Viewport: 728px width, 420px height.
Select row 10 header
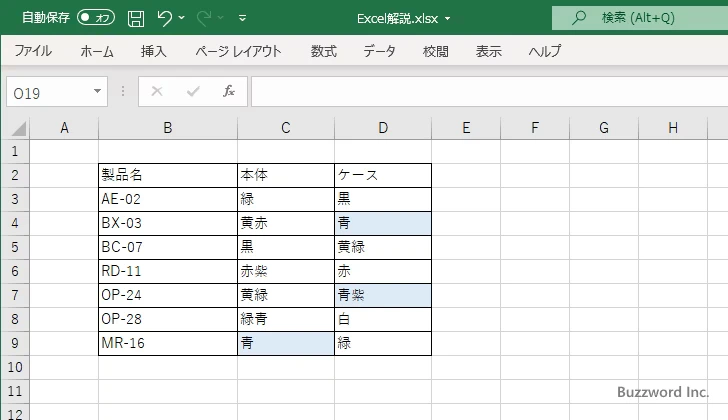tap(15, 368)
